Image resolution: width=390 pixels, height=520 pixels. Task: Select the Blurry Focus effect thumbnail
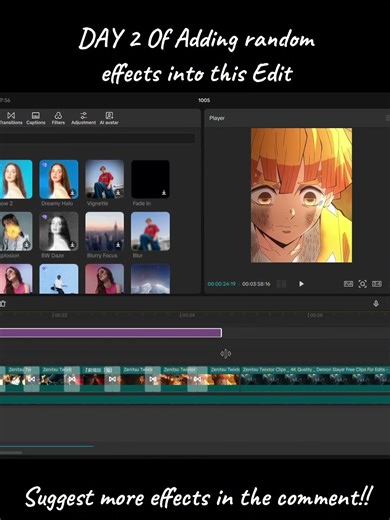[105, 231]
